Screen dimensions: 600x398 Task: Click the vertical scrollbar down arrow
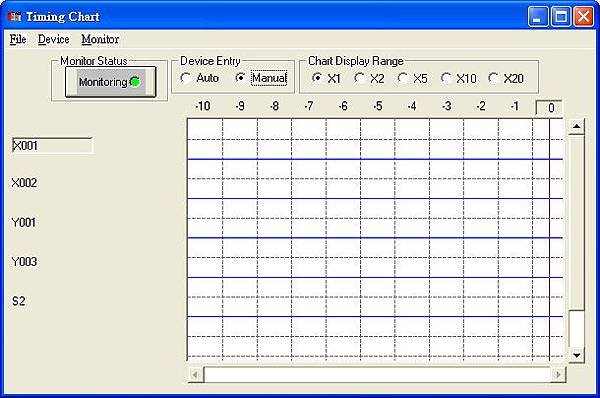point(577,356)
